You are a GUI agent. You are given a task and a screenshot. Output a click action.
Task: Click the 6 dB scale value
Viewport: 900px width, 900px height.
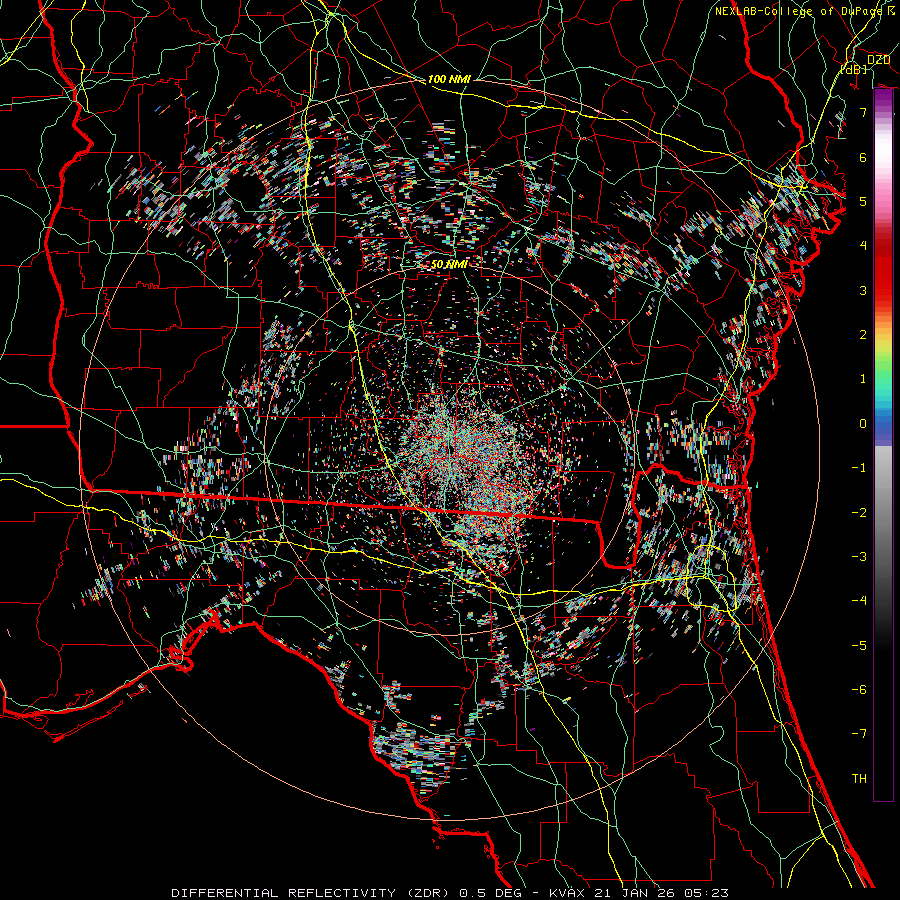click(x=862, y=157)
